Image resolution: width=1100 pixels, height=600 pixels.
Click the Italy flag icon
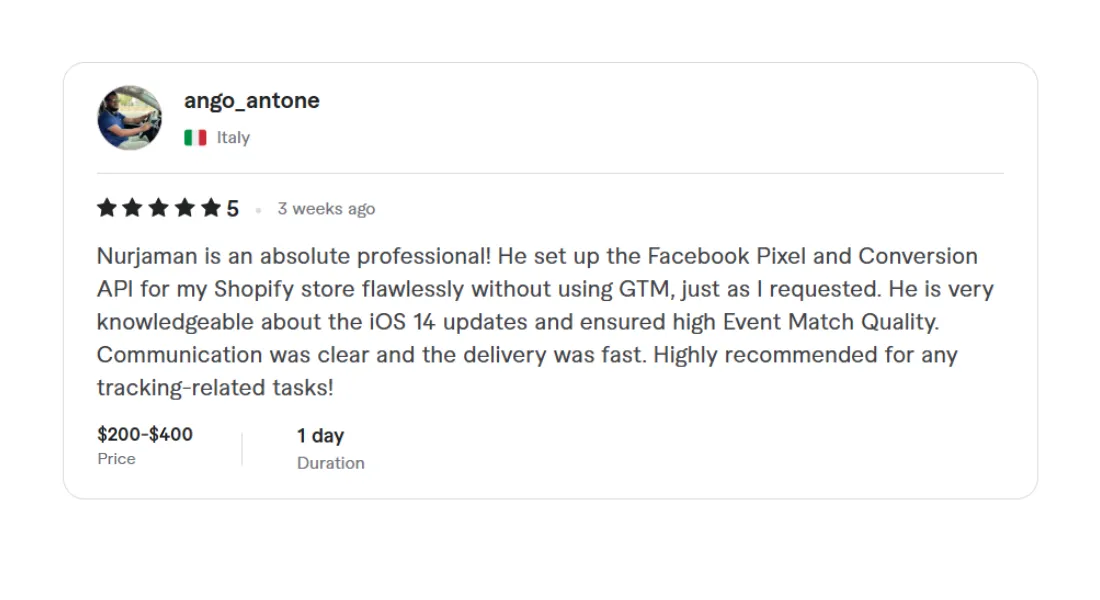(x=195, y=138)
